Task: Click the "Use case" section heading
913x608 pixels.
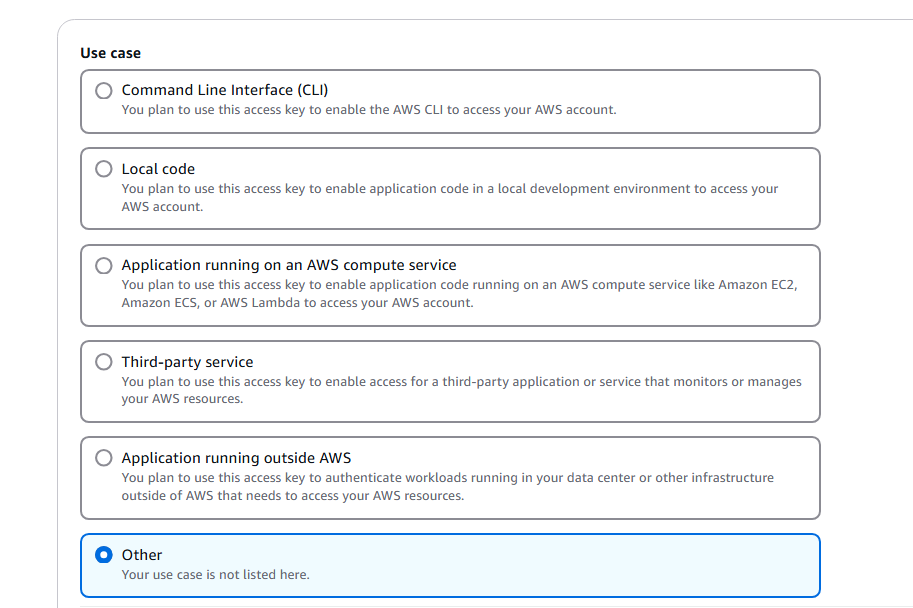Action: [110, 53]
